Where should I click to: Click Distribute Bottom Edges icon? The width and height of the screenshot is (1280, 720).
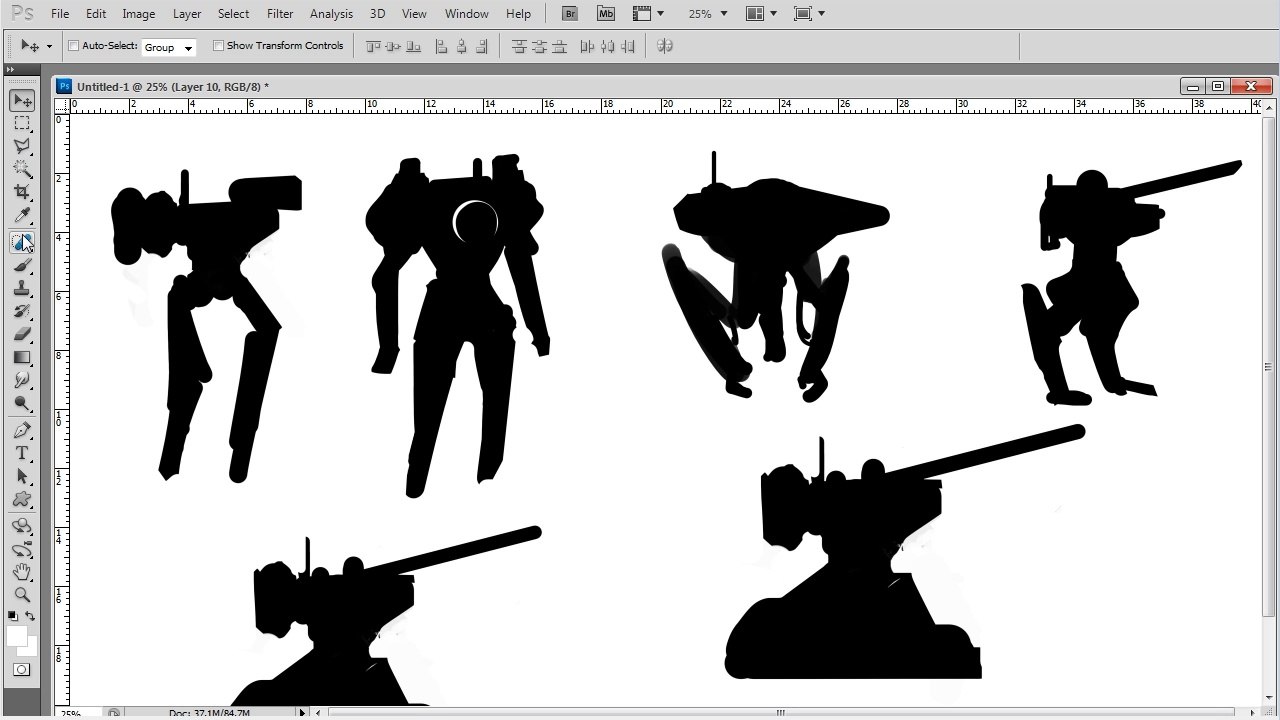[x=559, y=46]
